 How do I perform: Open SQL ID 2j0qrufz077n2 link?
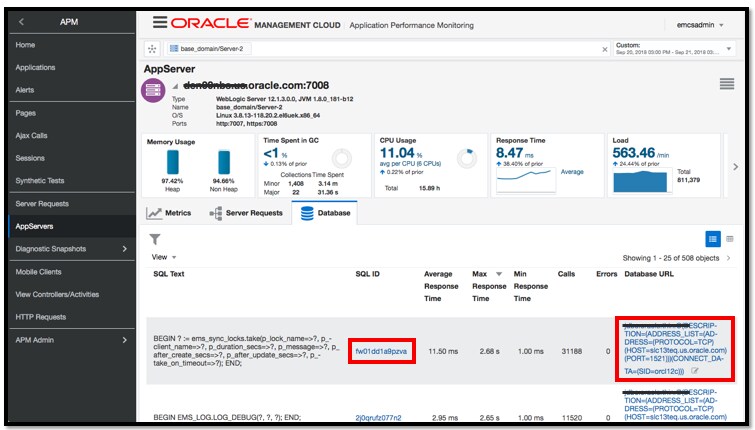click(x=378, y=417)
